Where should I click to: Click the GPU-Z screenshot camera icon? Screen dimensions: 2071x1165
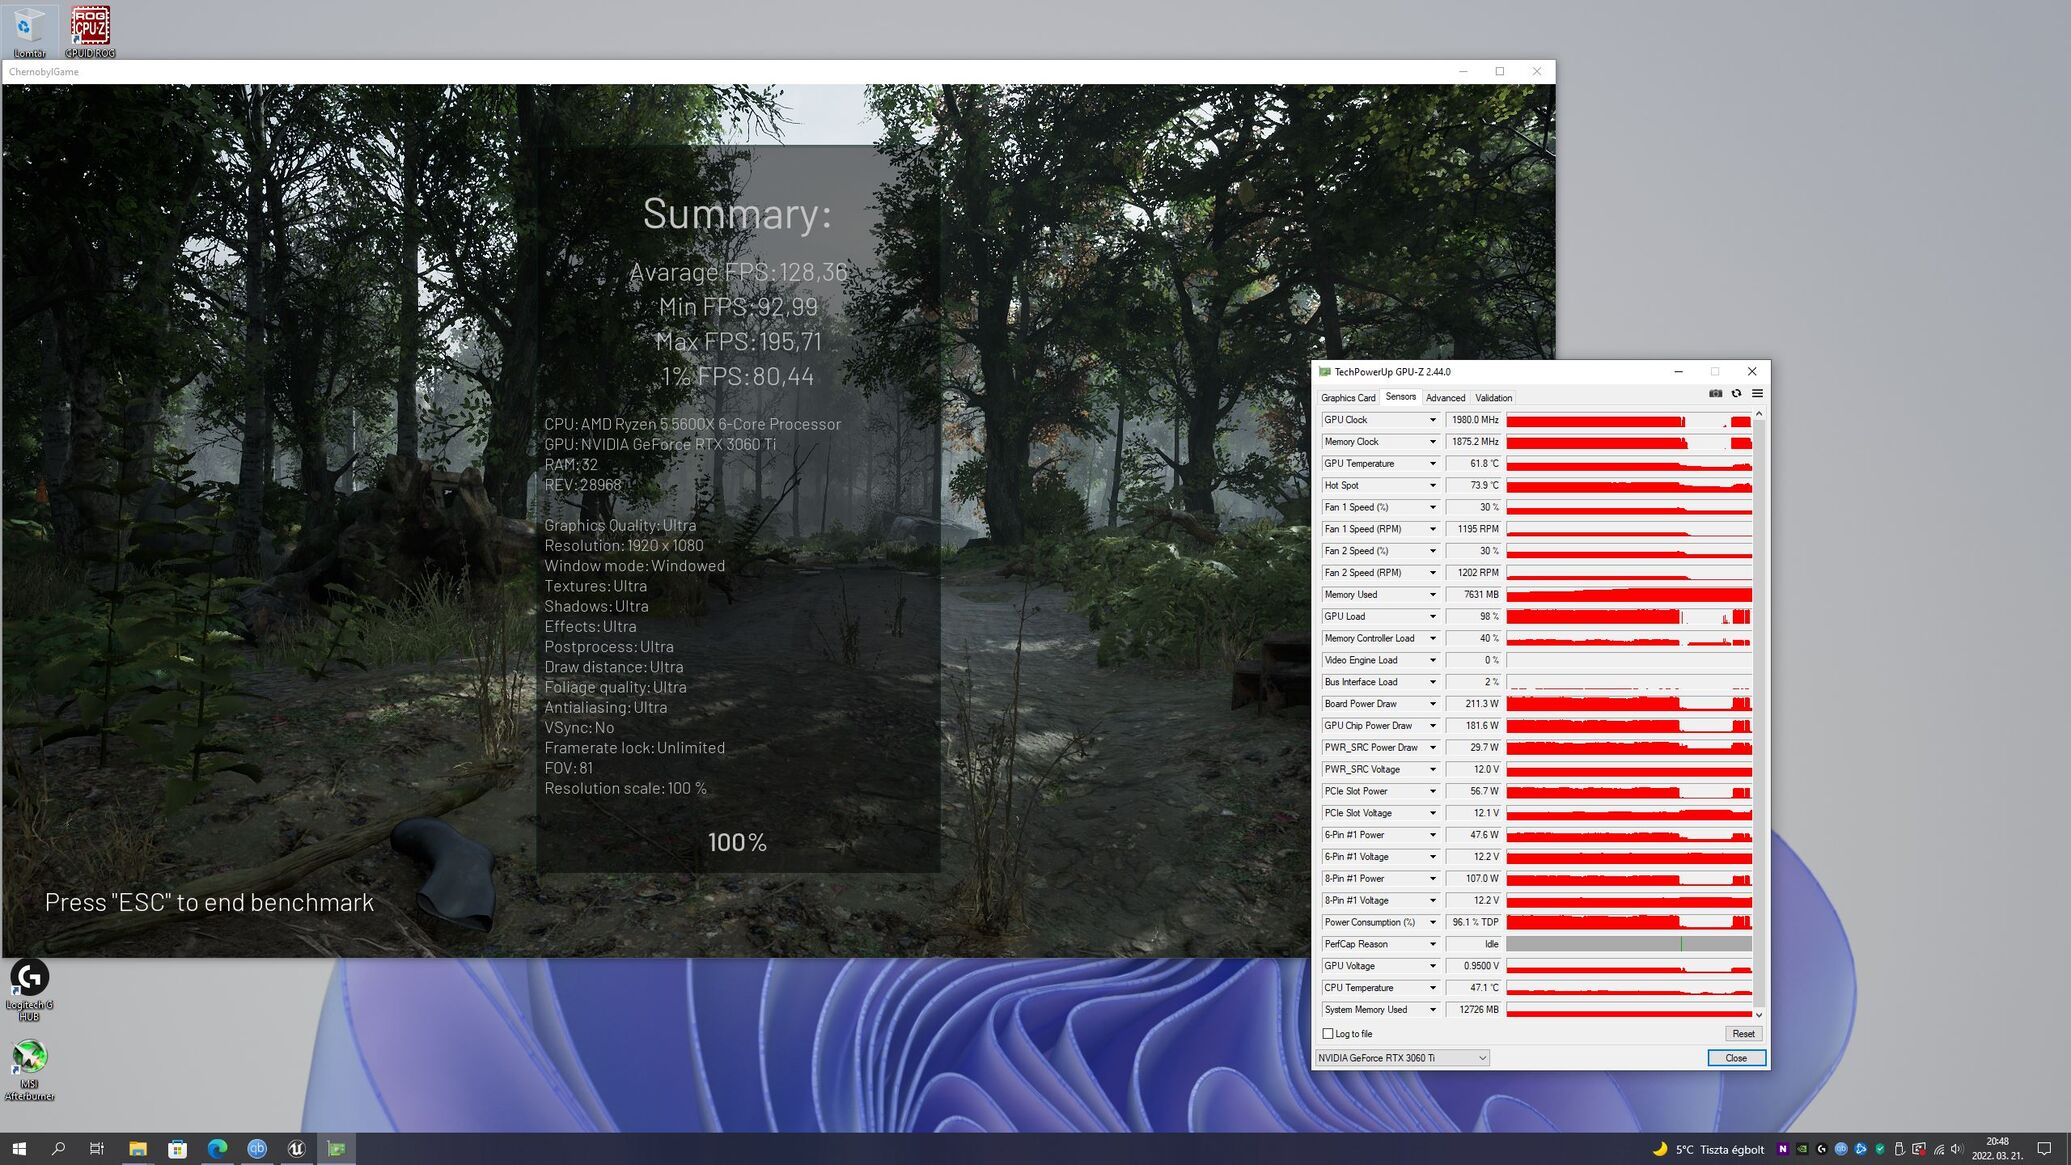coord(1715,394)
